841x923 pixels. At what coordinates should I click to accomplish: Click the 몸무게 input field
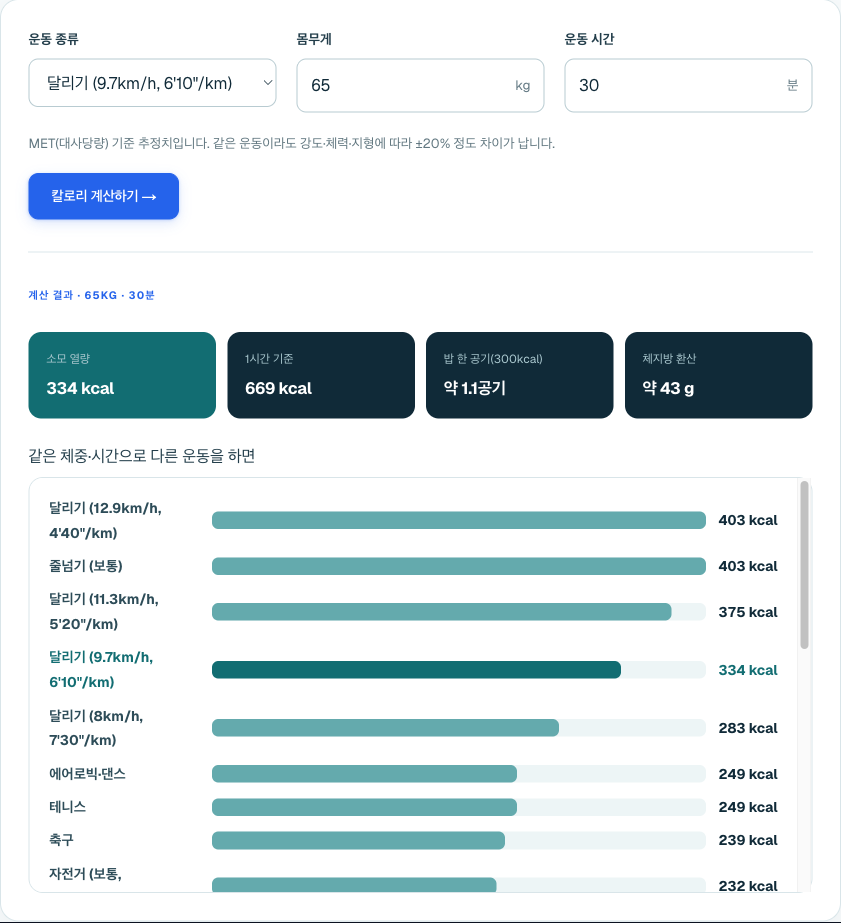pyautogui.click(x=420, y=85)
